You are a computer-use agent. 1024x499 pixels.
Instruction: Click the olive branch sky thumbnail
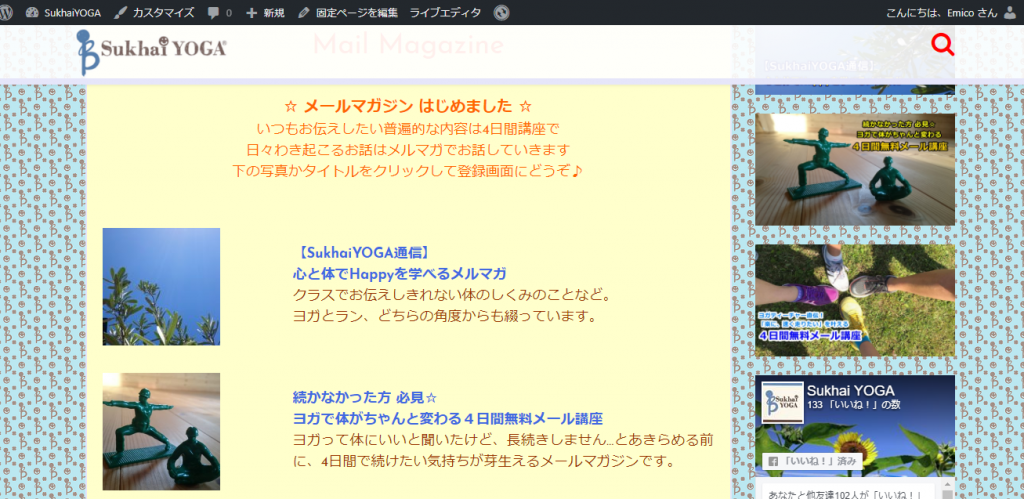coord(161,286)
